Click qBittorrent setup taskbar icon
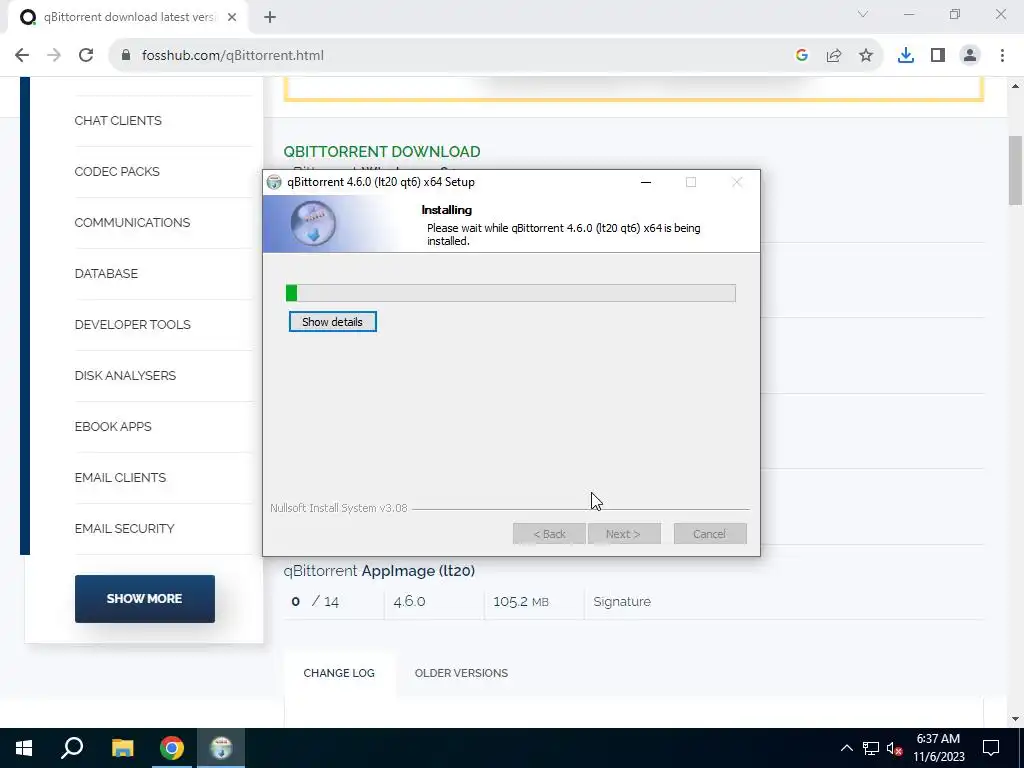Screen dimensions: 1024x768 (x=221, y=748)
